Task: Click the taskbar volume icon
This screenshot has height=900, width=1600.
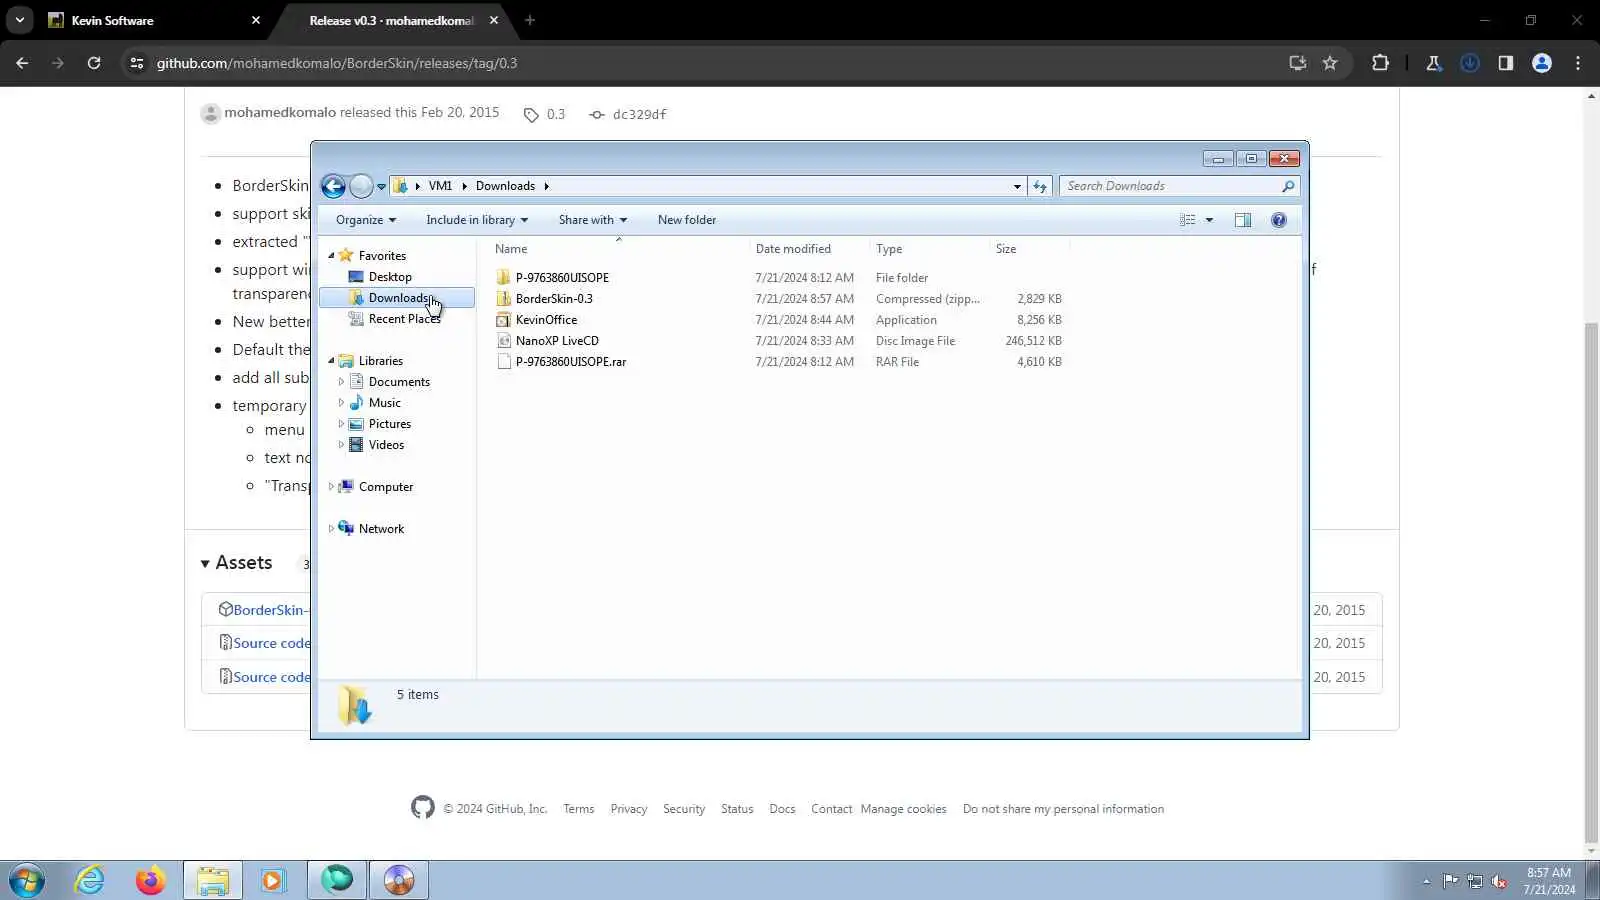Action: pos(1499,881)
